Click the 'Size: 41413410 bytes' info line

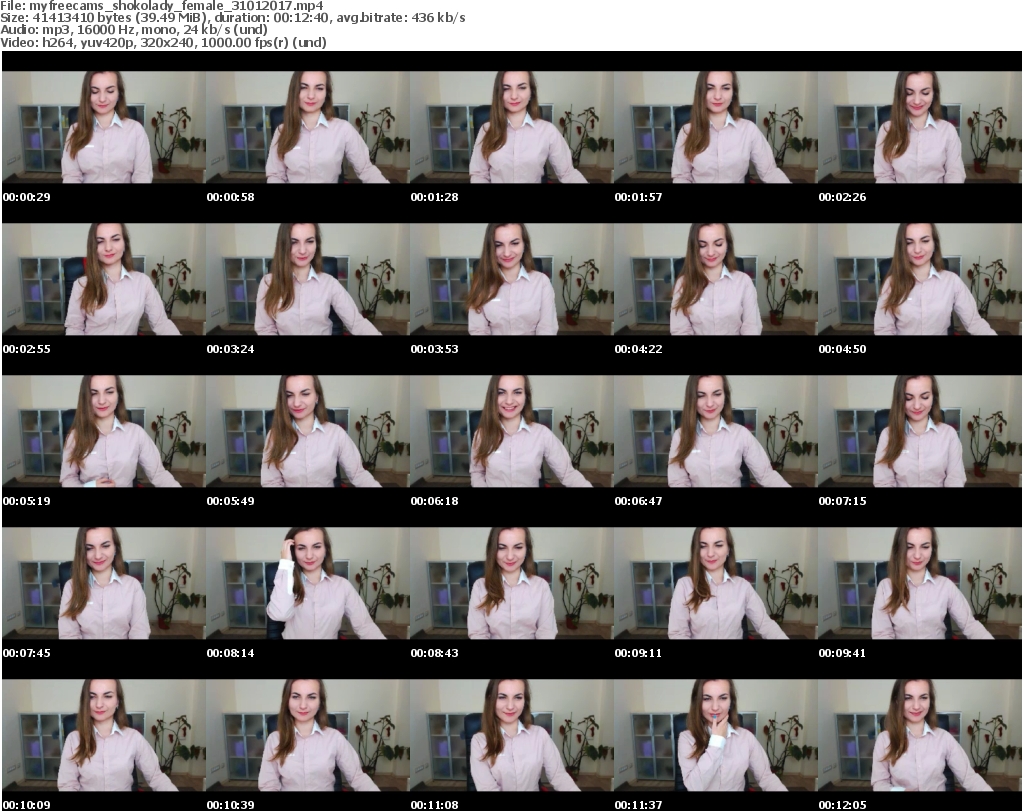(x=232, y=18)
